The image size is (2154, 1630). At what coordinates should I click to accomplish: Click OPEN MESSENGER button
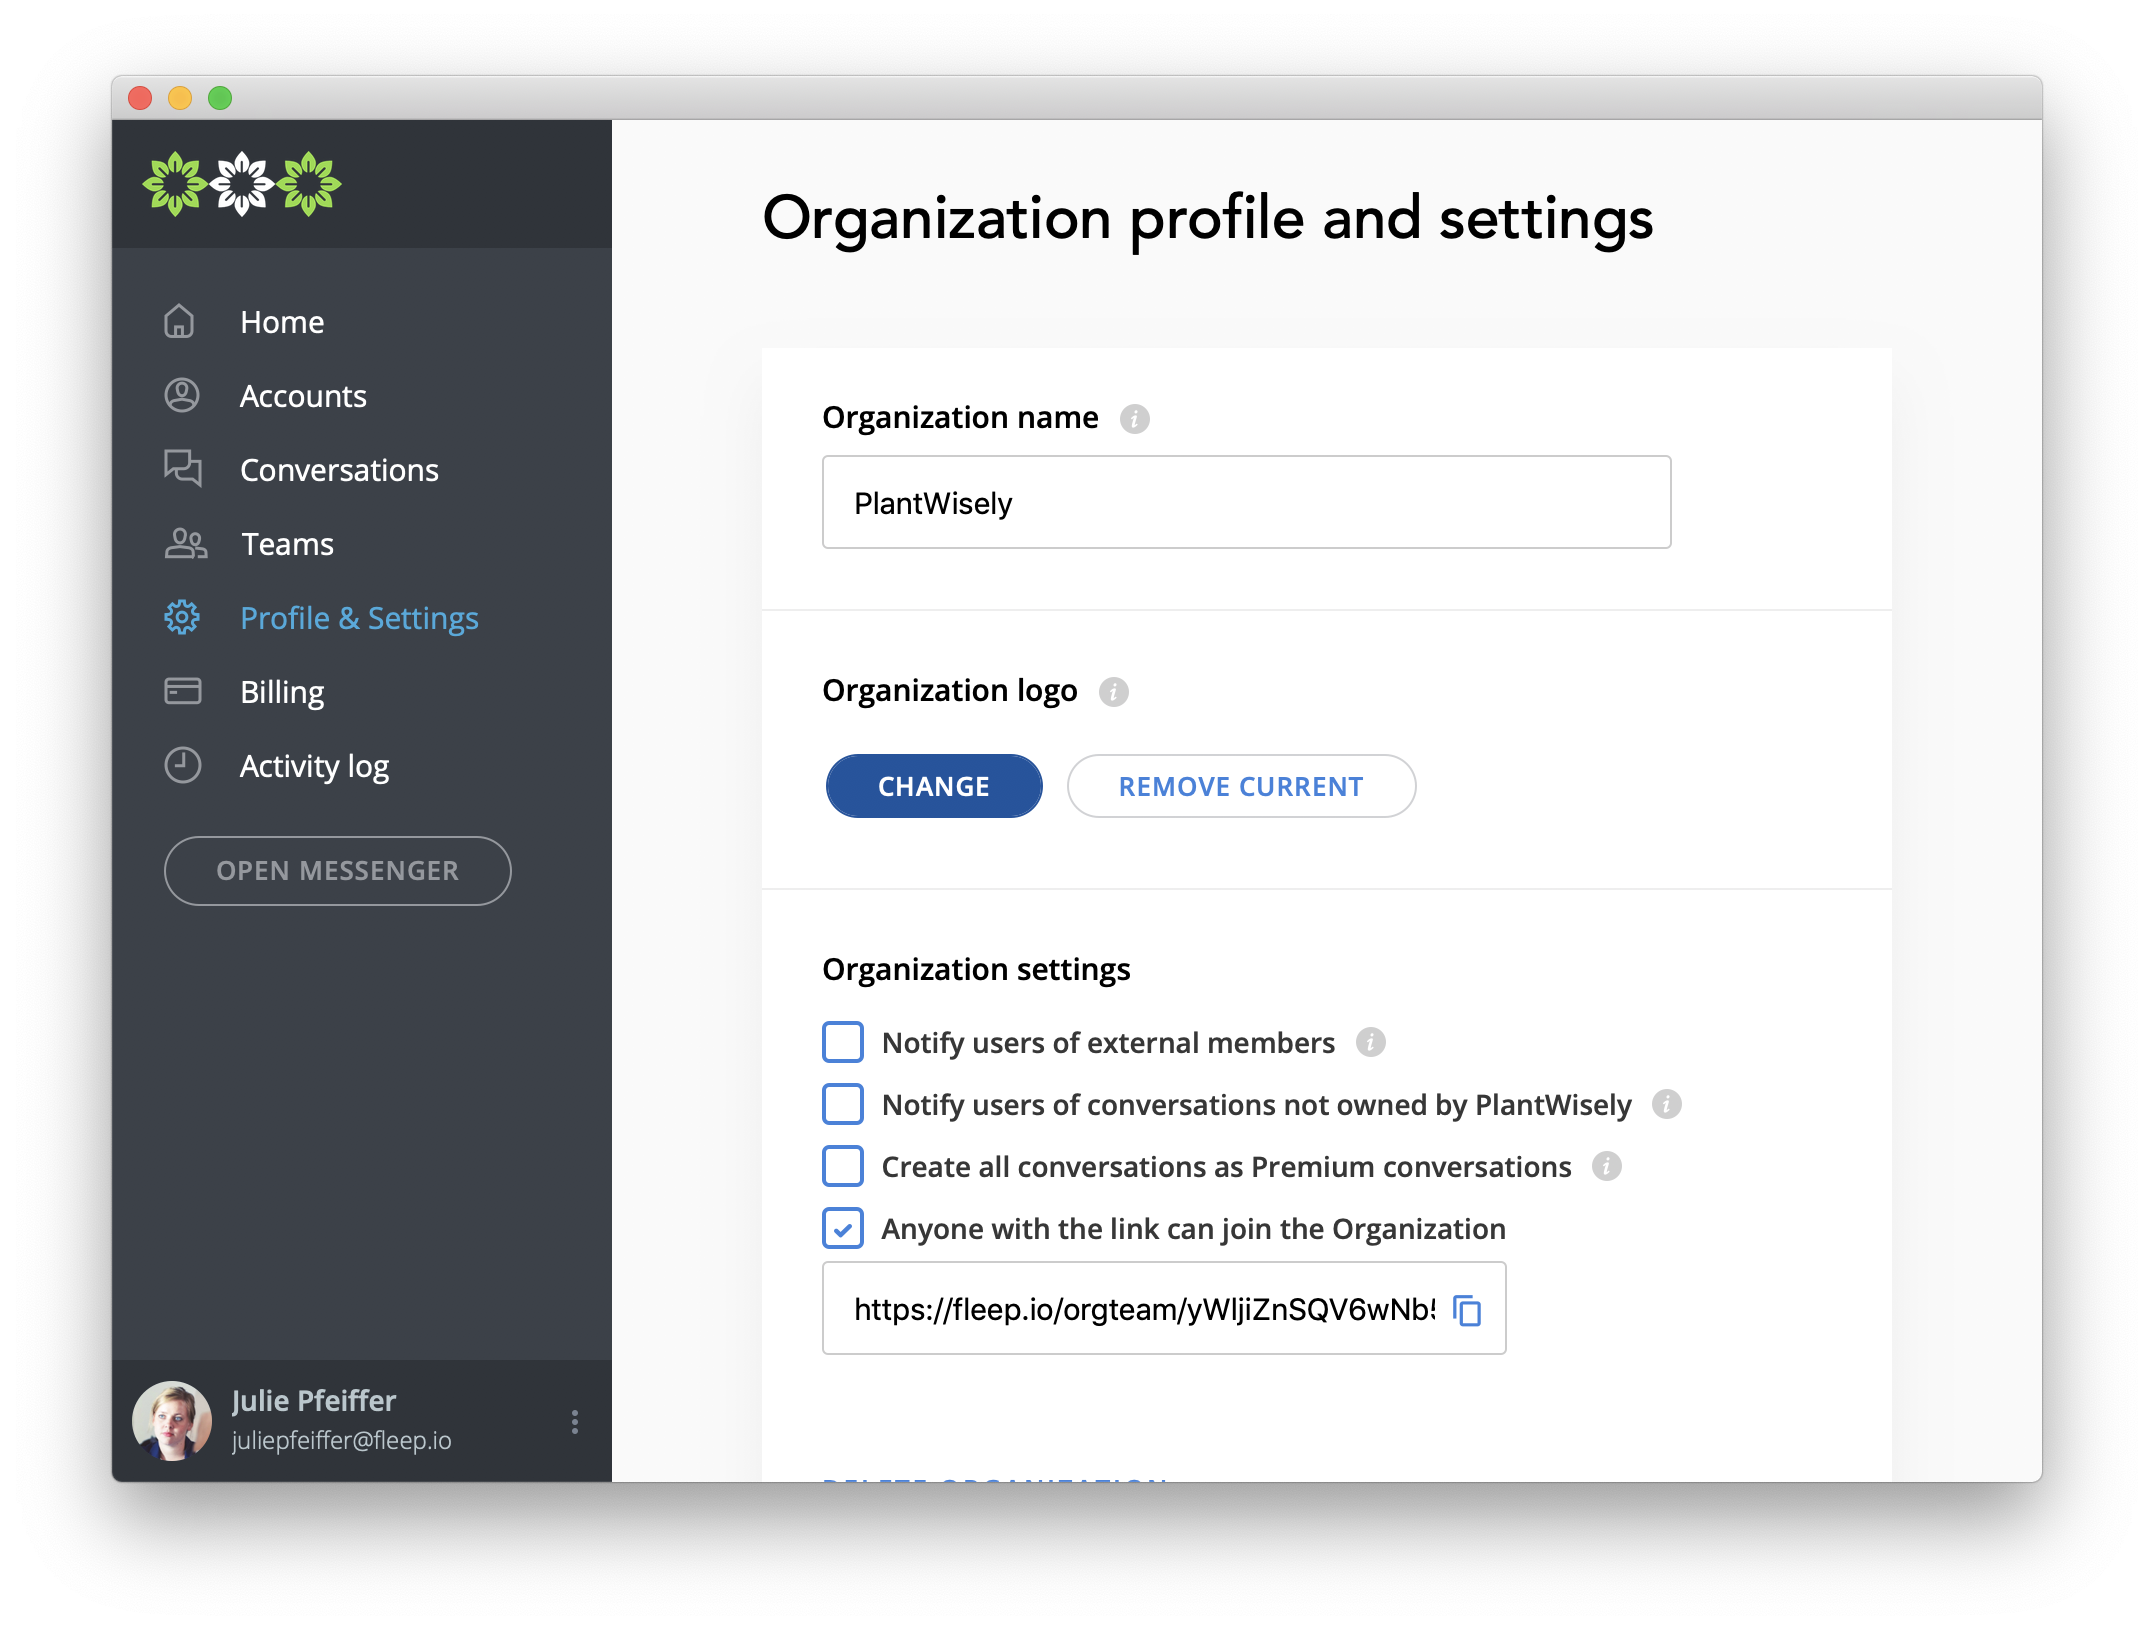pyautogui.click(x=337, y=870)
